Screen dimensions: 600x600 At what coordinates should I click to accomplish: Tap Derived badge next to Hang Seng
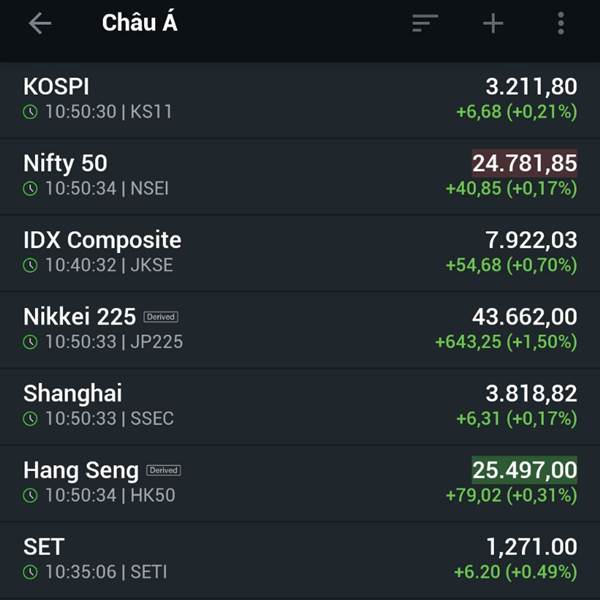[163, 470]
